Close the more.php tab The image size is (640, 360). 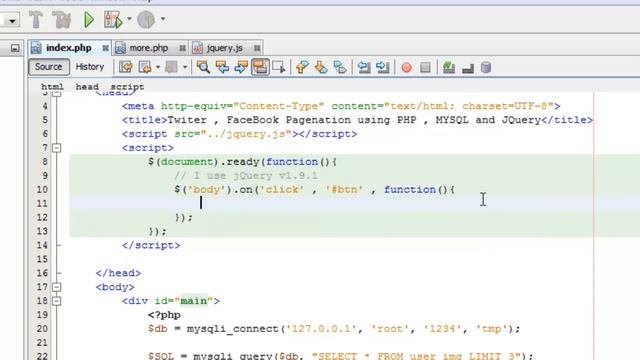(x=182, y=48)
